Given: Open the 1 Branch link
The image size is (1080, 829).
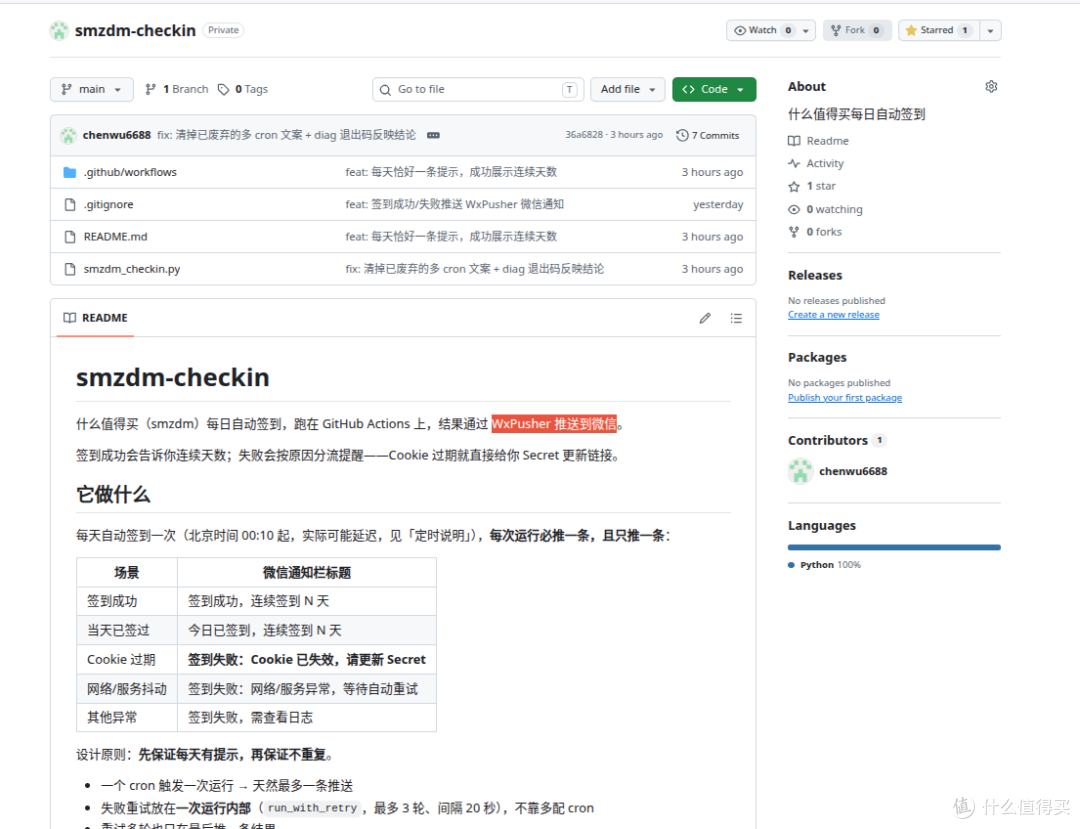Looking at the screenshot, I should [x=177, y=90].
